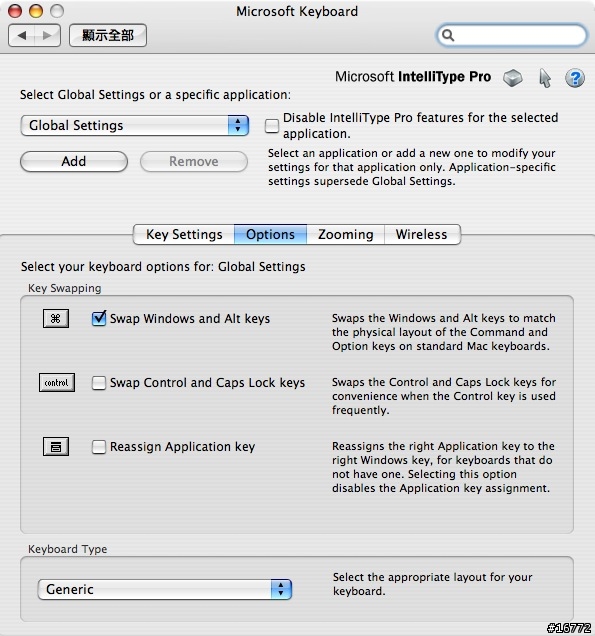Click the Microsoft IntelliType Pro title text
595x636 pixels.
click(413, 77)
